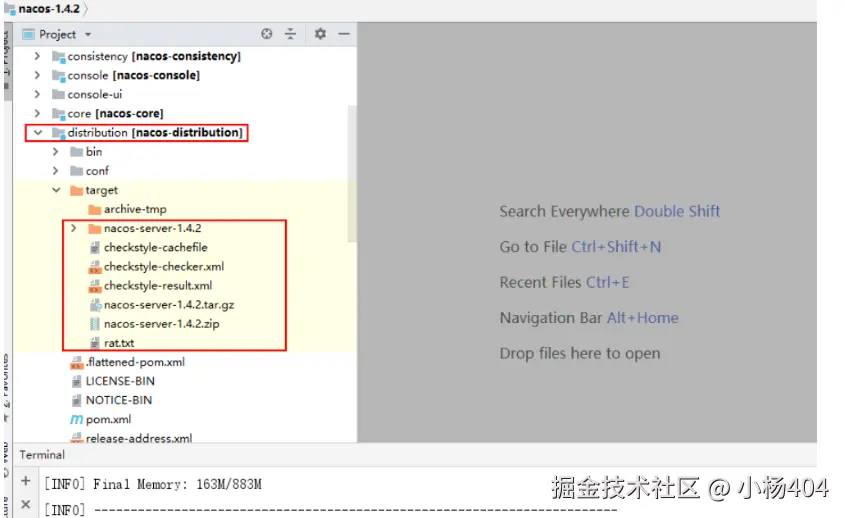Click the checkstyle-result.xml file icon
The image size is (845, 518).
click(95, 286)
